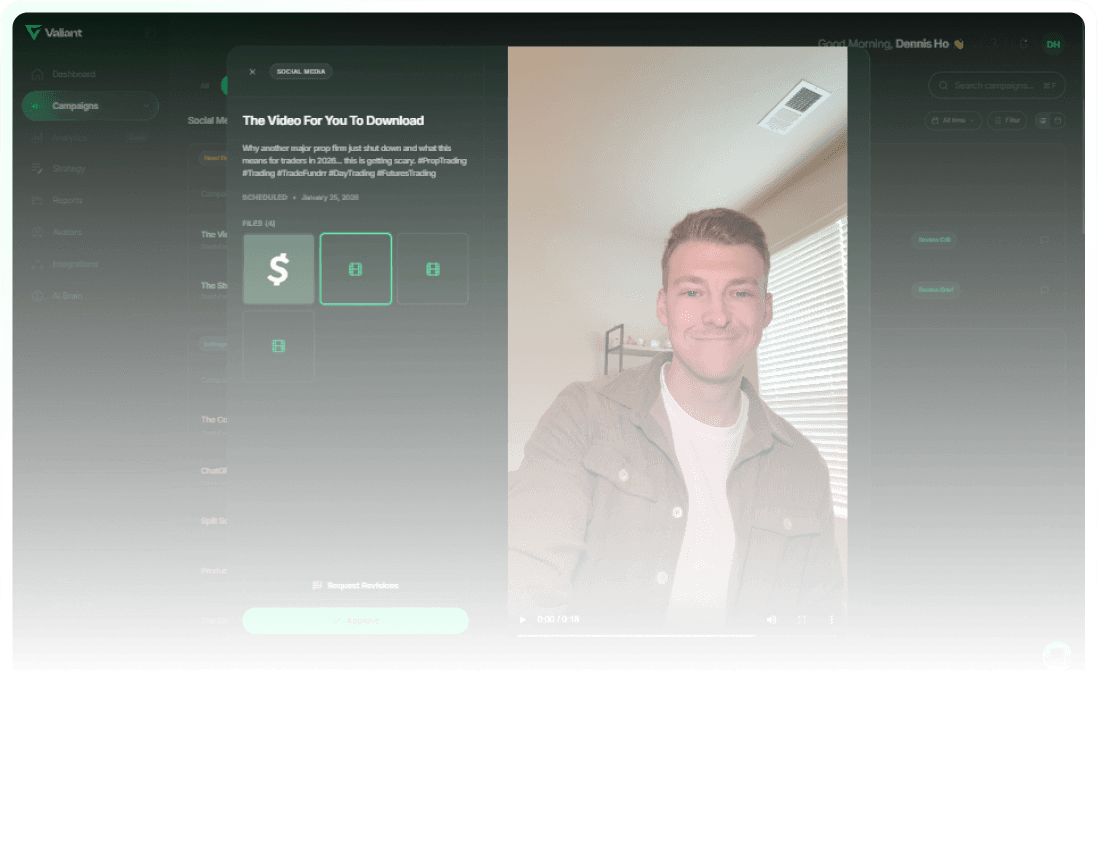The height and width of the screenshot is (850, 1098).
Task: Click the Search campaigns field
Action: 996,85
